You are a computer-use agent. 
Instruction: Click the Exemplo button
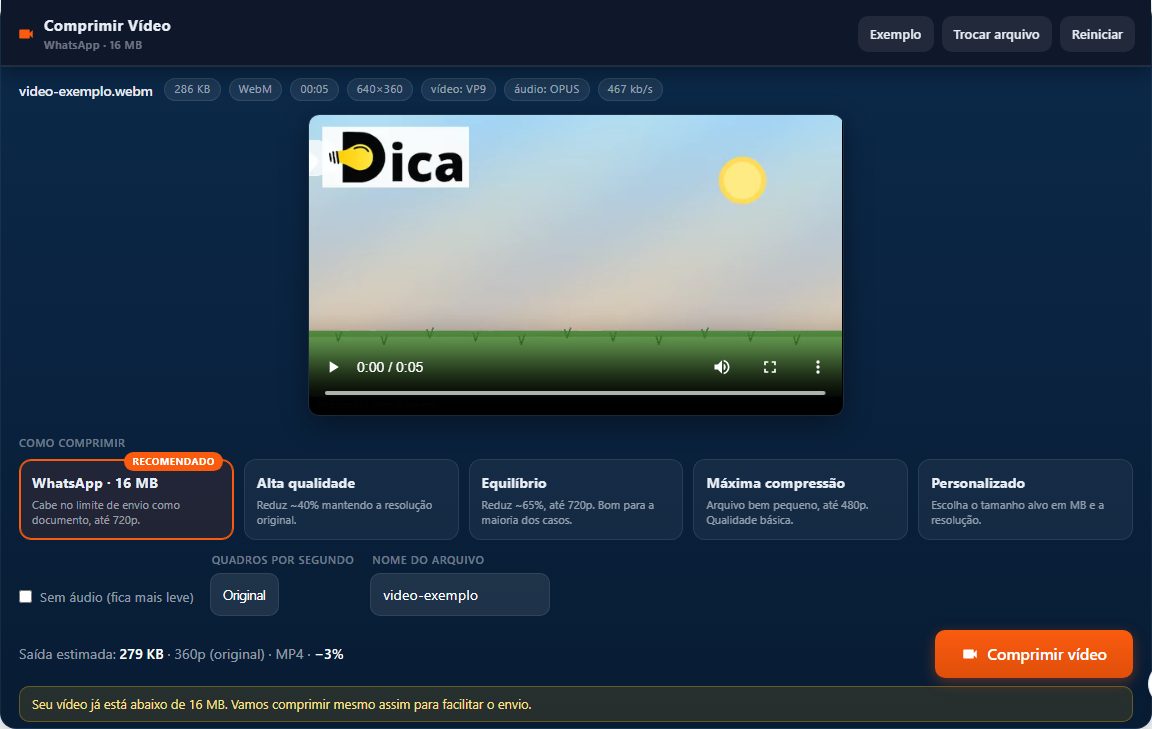[895, 35]
